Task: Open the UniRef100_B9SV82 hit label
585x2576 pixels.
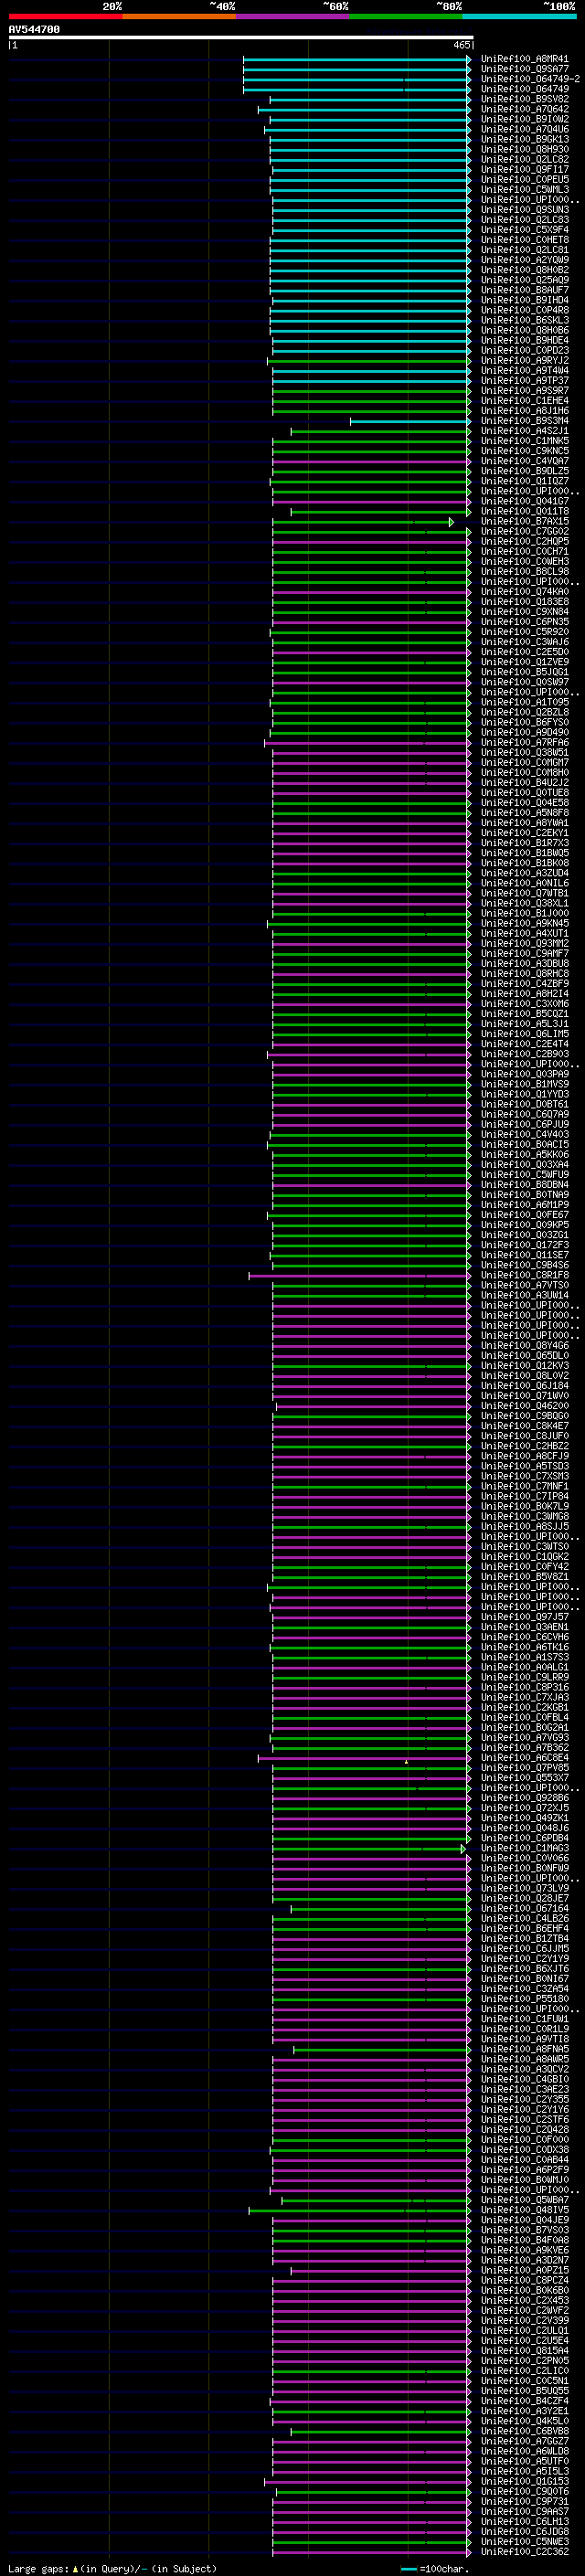Action: click(524, 99)
